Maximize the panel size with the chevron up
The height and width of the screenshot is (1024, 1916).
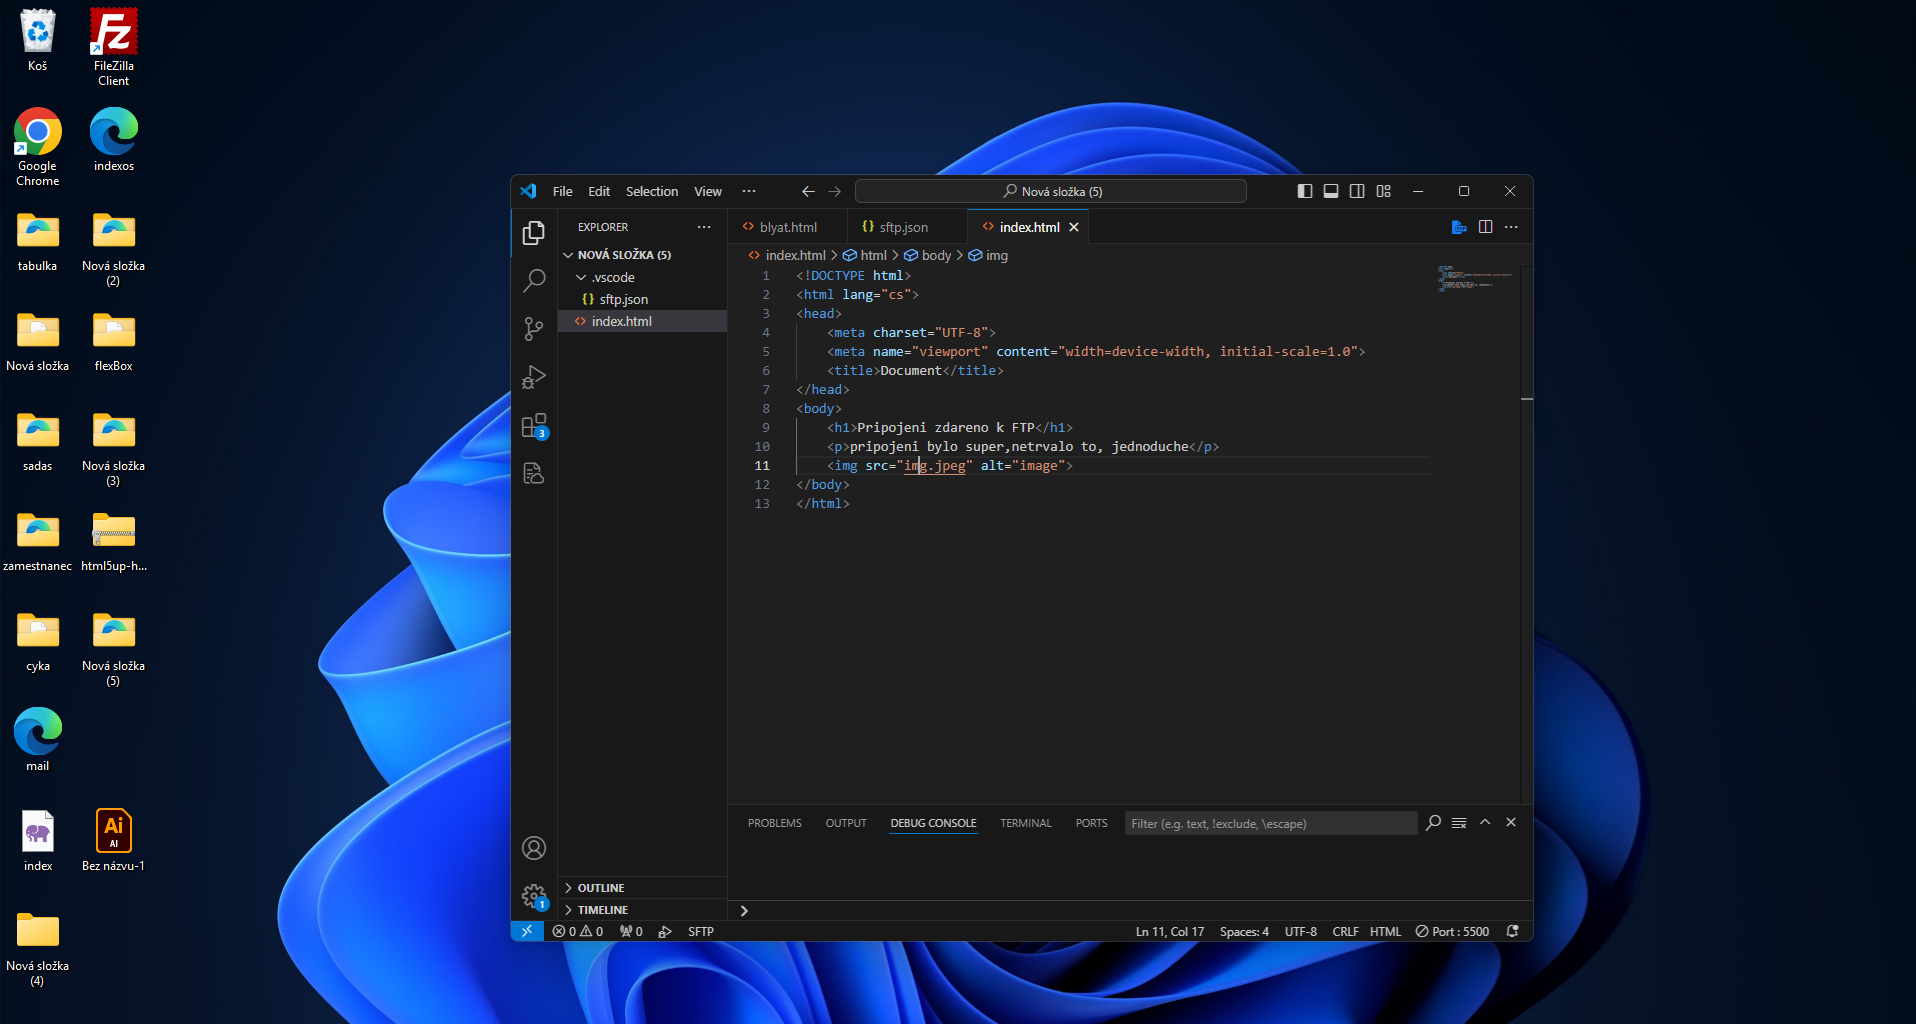pos(1485,822)
